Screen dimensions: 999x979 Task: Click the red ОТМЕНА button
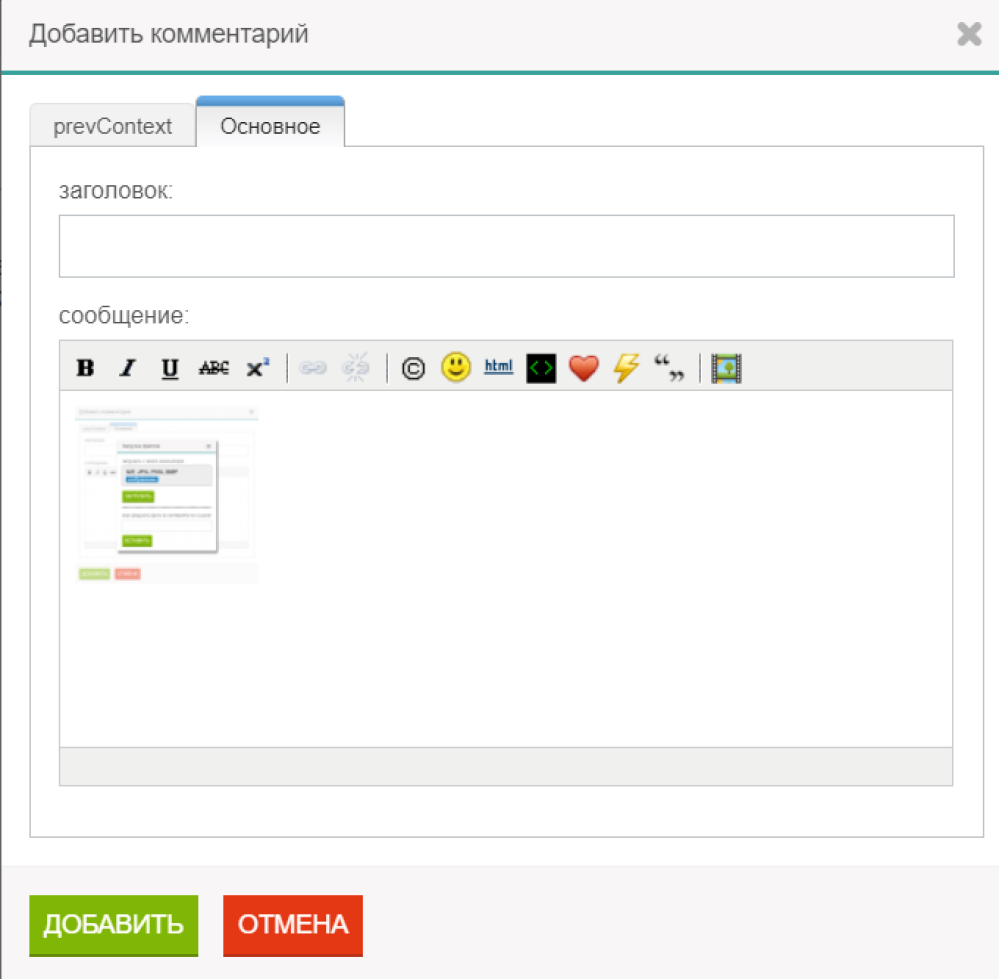click(292, 925)
